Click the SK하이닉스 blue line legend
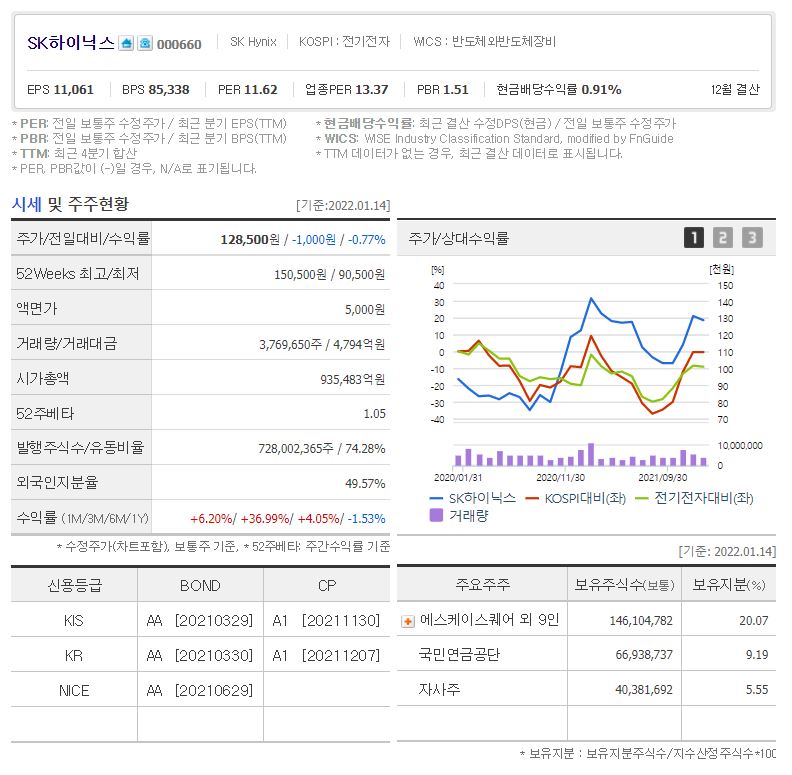The image size is (792, 775). pos(472,498)
